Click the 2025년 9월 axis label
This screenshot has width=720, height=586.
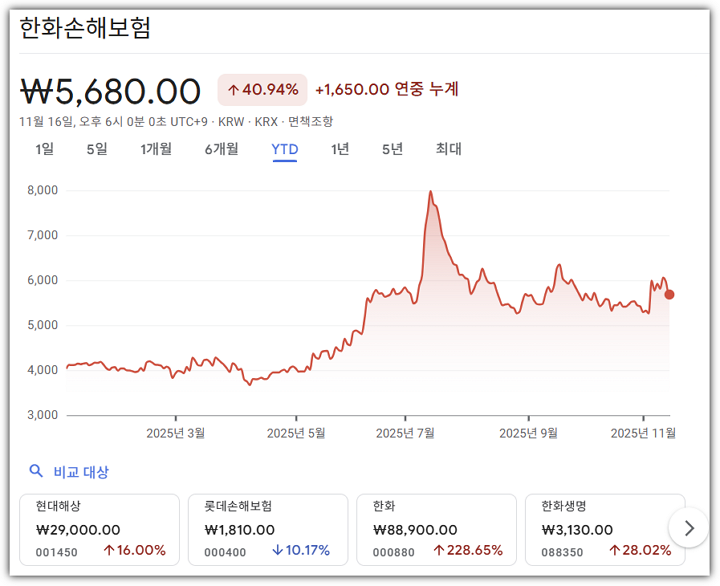tap(529, 433)
